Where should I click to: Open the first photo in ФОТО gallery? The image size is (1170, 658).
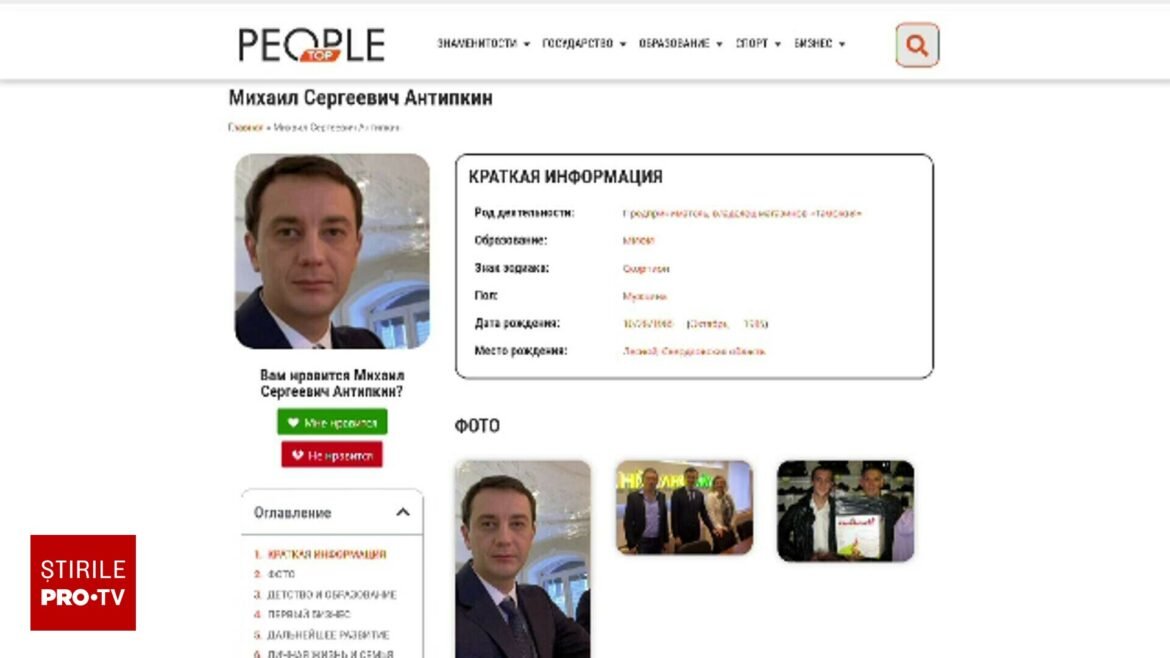click(523, 559)
